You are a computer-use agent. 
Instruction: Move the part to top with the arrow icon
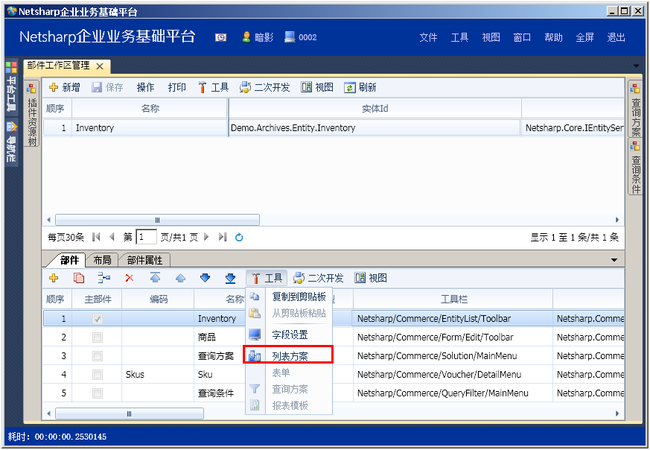pyautogui.click(x=155, y=278)
